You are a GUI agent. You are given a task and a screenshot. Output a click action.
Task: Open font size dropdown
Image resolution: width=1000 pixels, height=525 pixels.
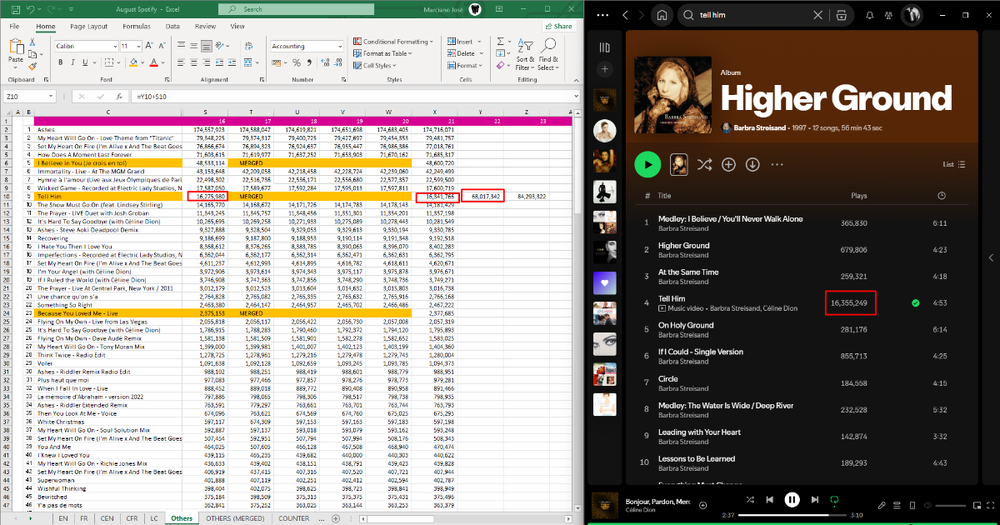[138, 46]
